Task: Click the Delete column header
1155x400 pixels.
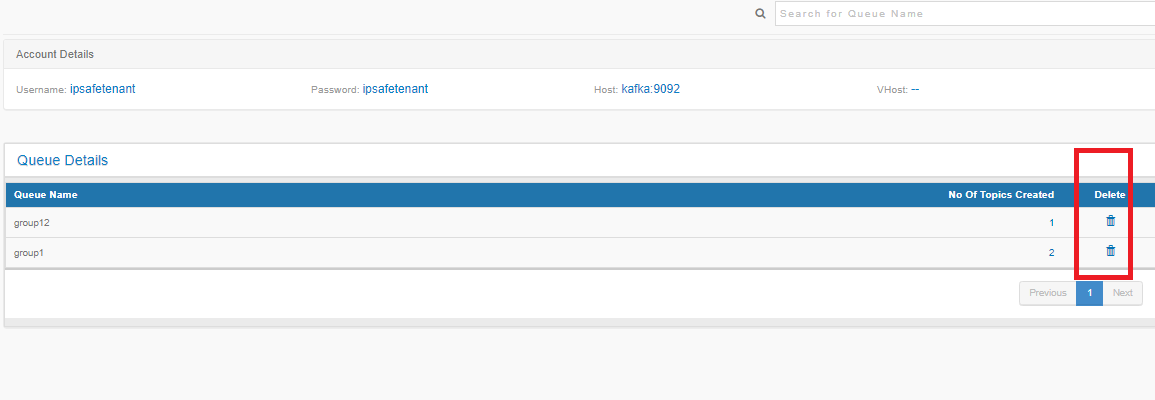Action: 1109,195
